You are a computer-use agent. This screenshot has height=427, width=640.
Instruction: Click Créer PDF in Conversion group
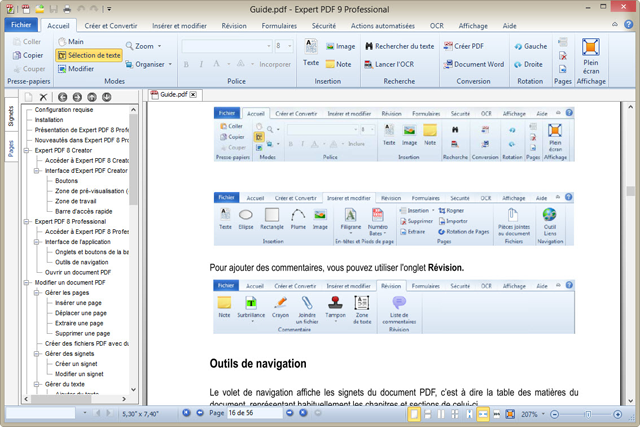click(x=464, y=46)
